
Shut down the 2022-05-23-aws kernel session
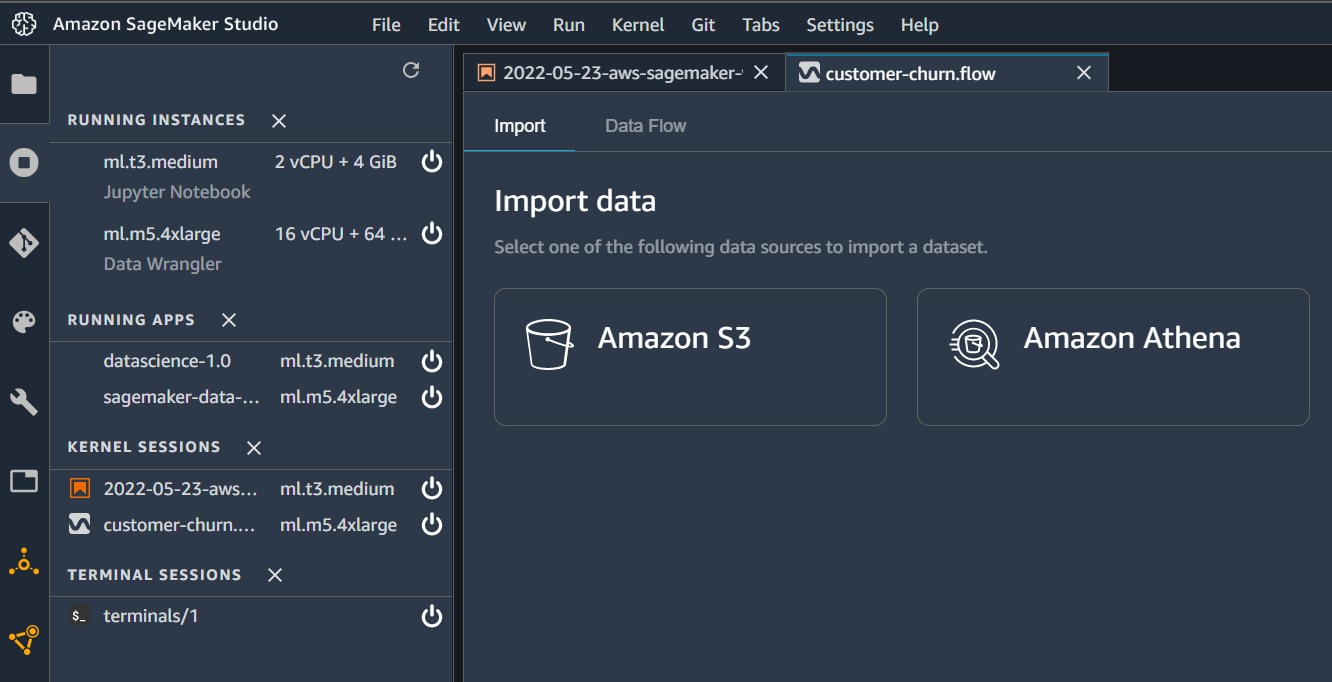click(x=432, y=489)
